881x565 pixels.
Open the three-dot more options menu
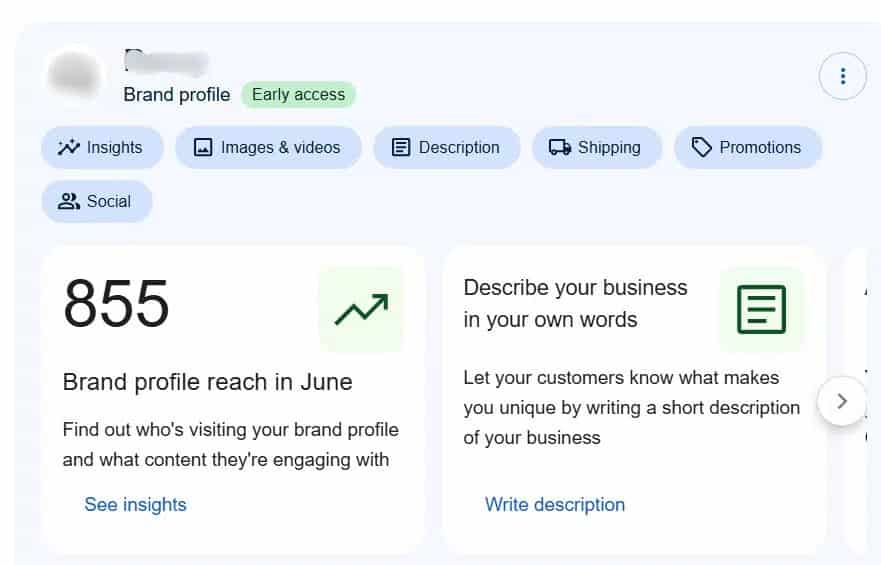click(x=842, y=76)
